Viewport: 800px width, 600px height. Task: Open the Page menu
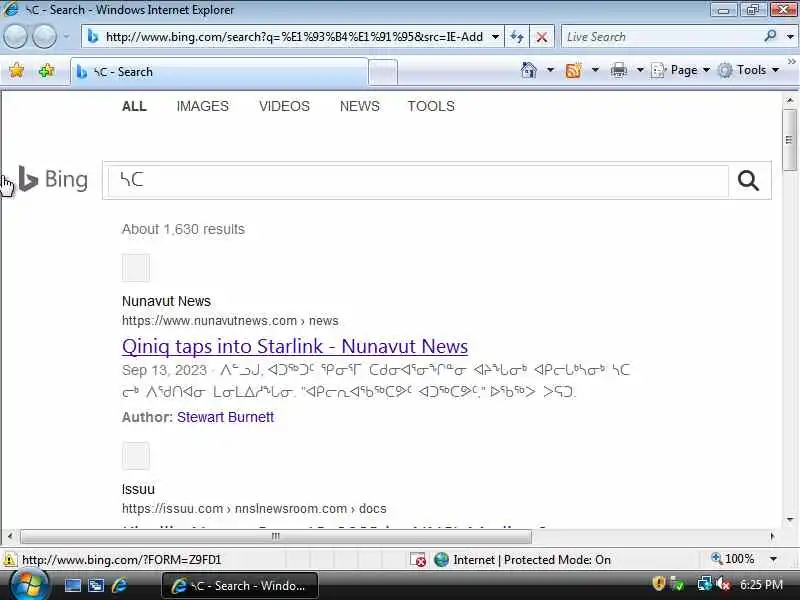pos(681,70)
